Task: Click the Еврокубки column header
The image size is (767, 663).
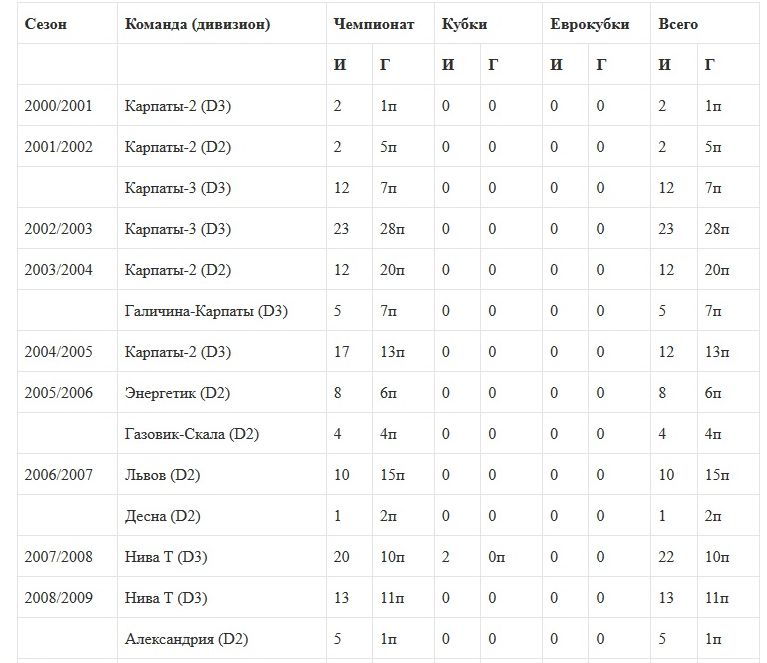Action: point(590,24)
